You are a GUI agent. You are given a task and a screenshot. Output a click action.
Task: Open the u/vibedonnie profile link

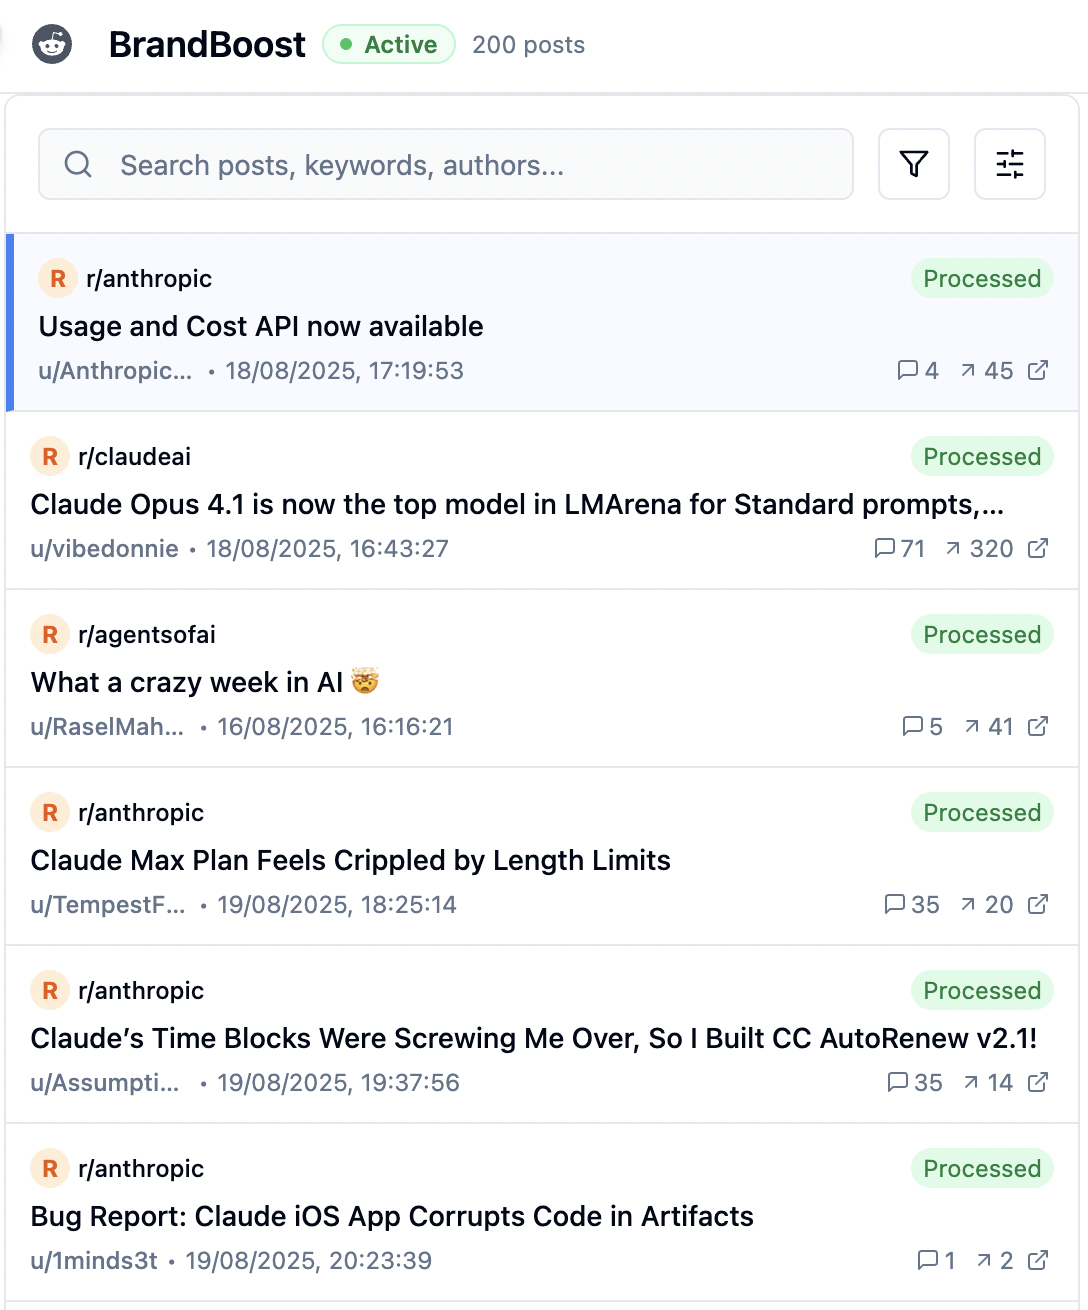[x=103, y=548]
